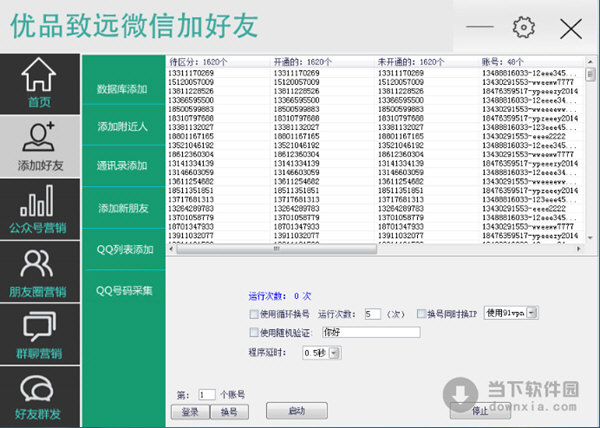Open the 程序延时 0.5秒 dropdown

click(x=321, y=353)
